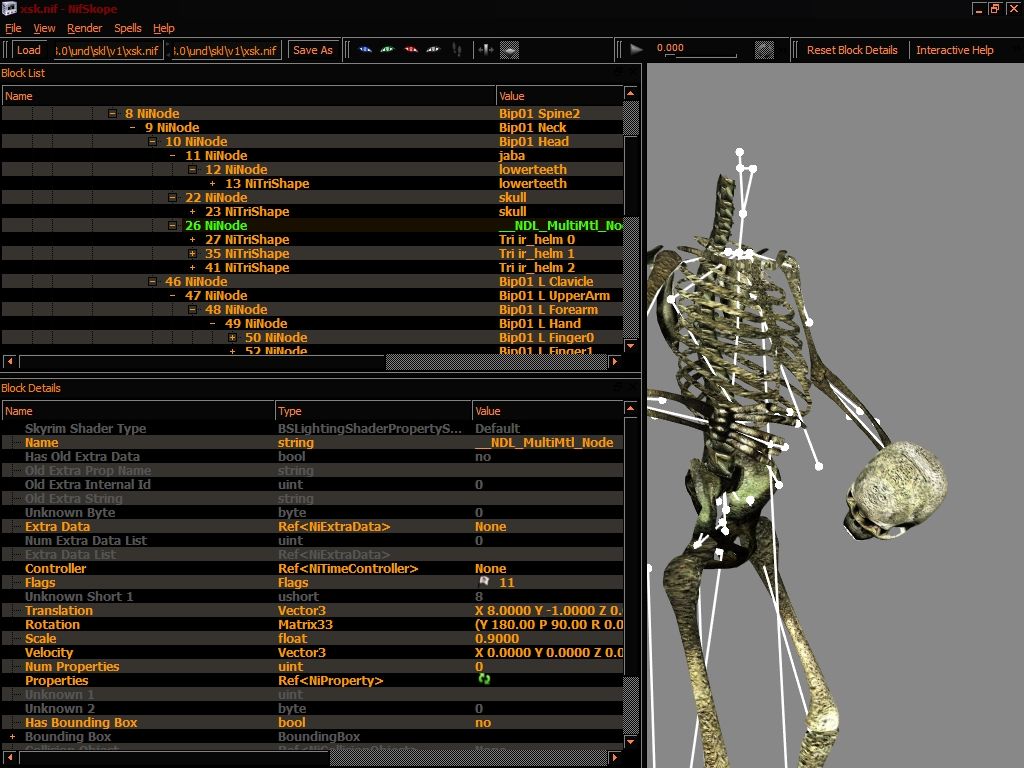Screen dimensions: 1024x768
Task: Click the Save As button
Action: [313, 50]
